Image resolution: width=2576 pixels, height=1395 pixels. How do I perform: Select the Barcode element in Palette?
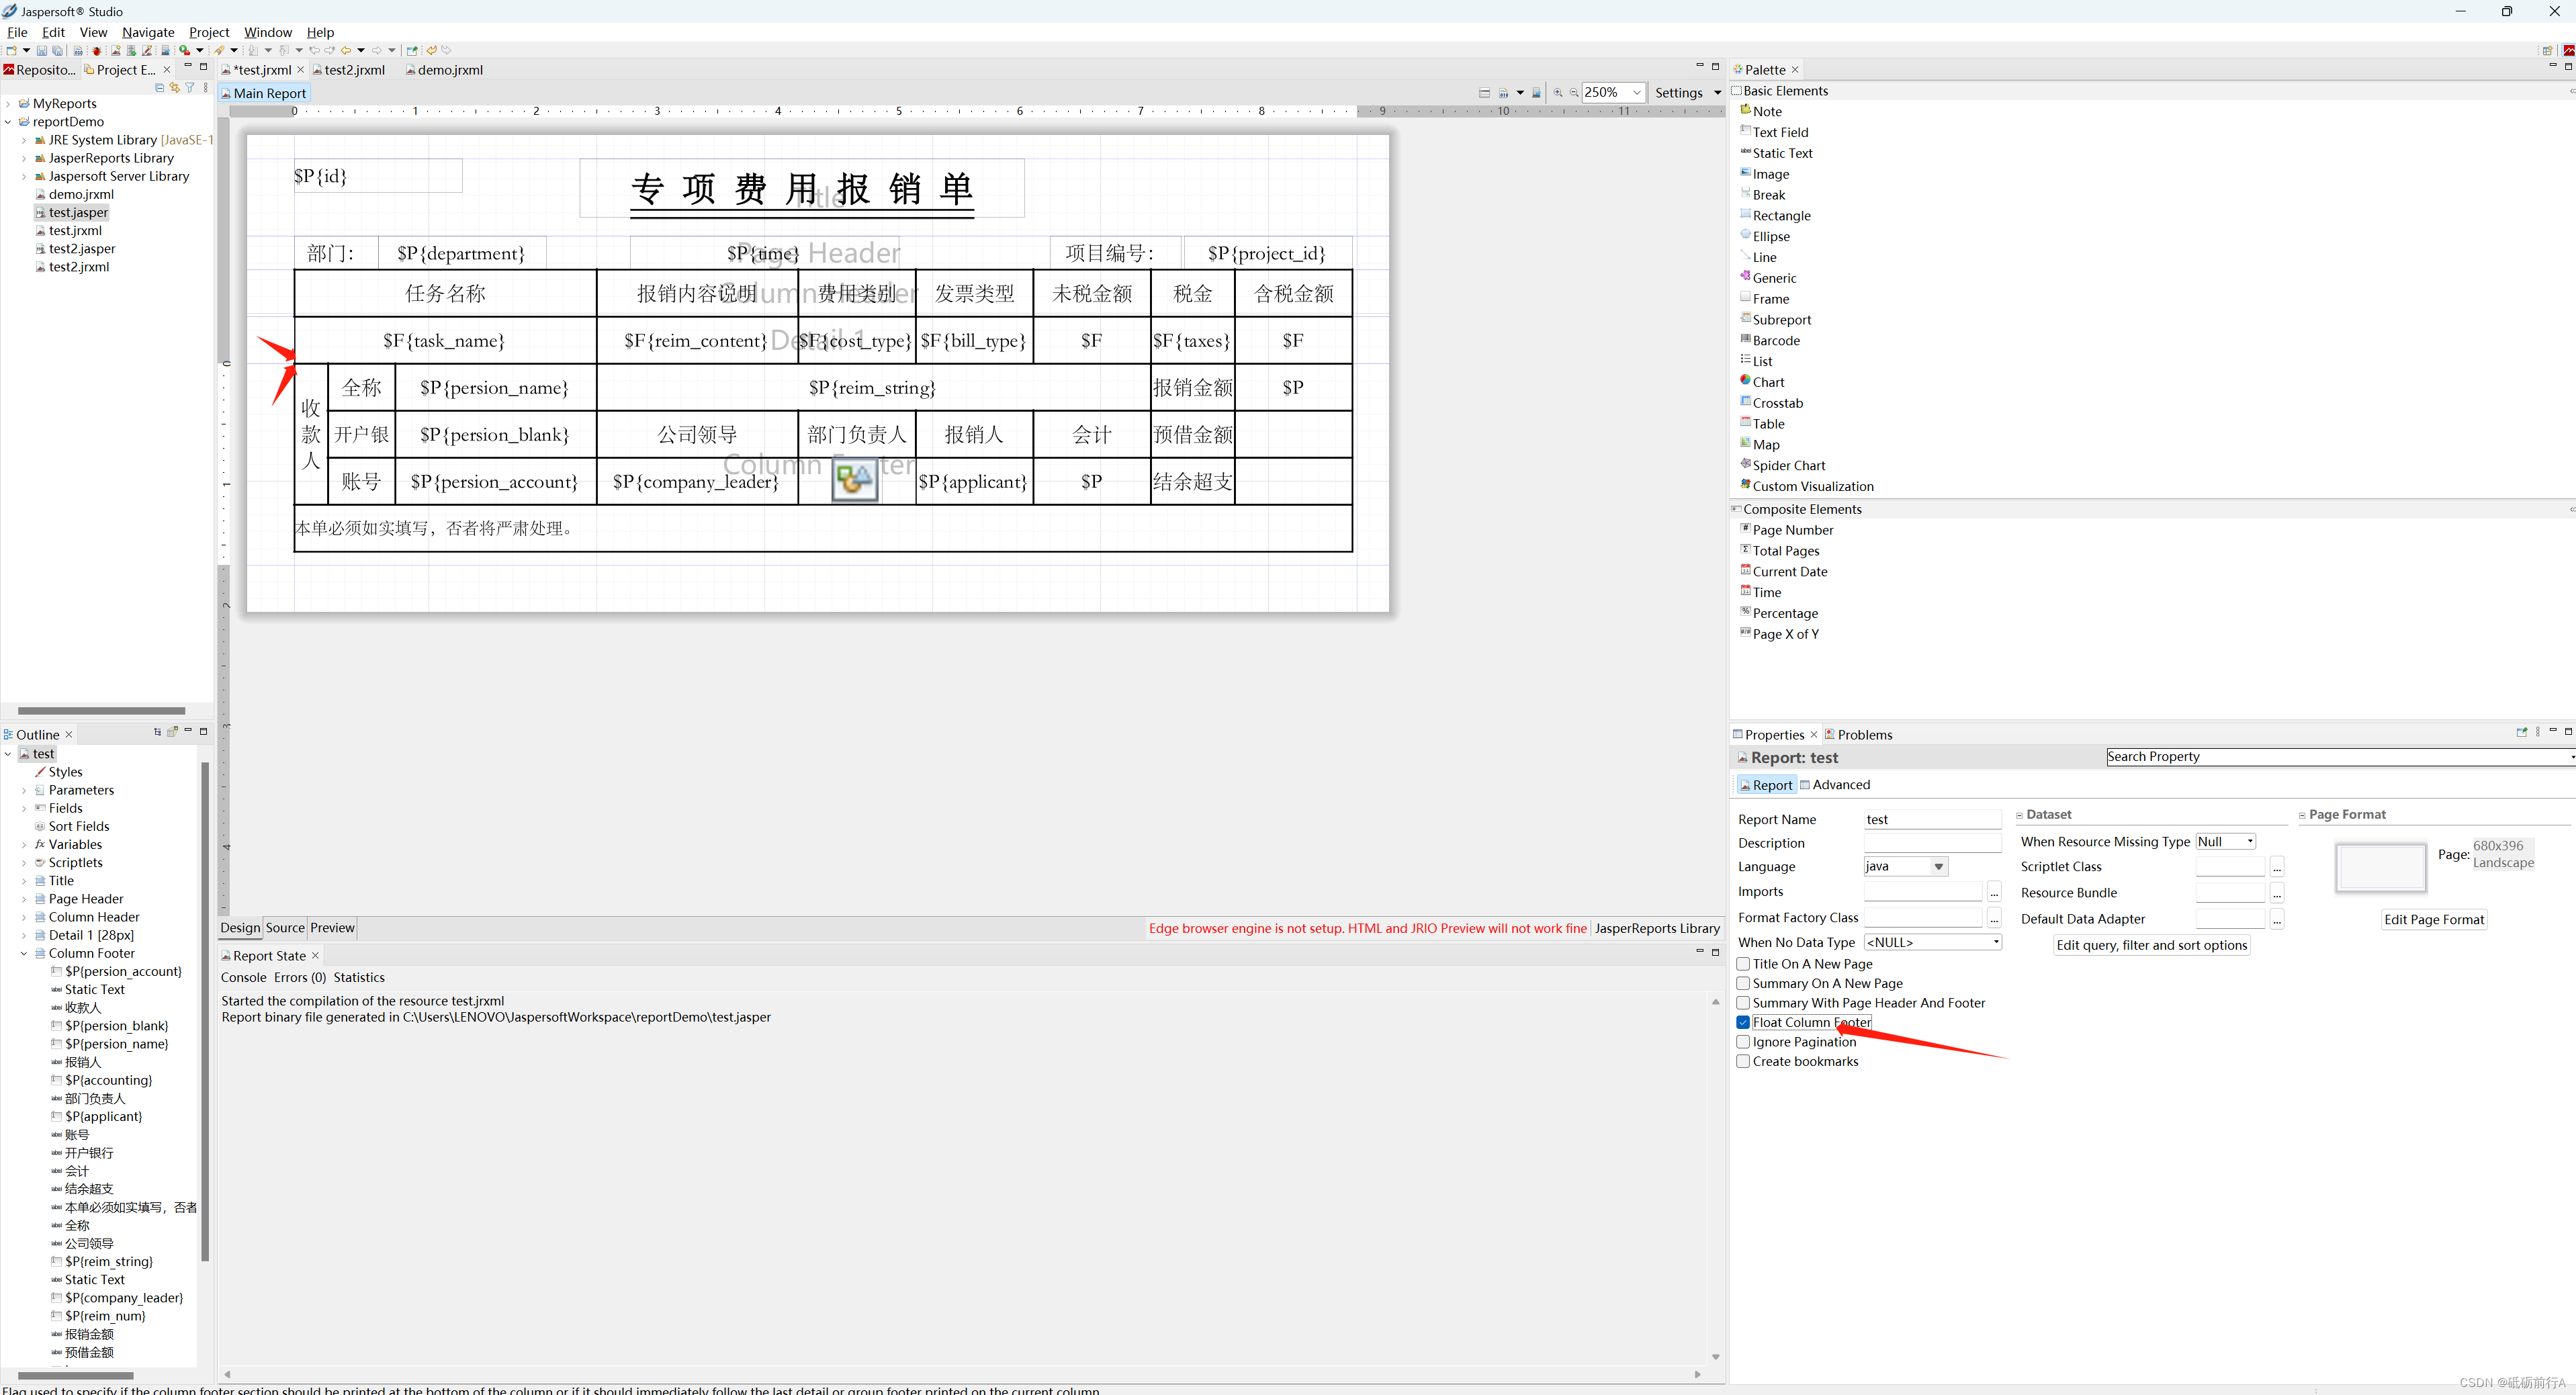click(x=1775, y=341)
